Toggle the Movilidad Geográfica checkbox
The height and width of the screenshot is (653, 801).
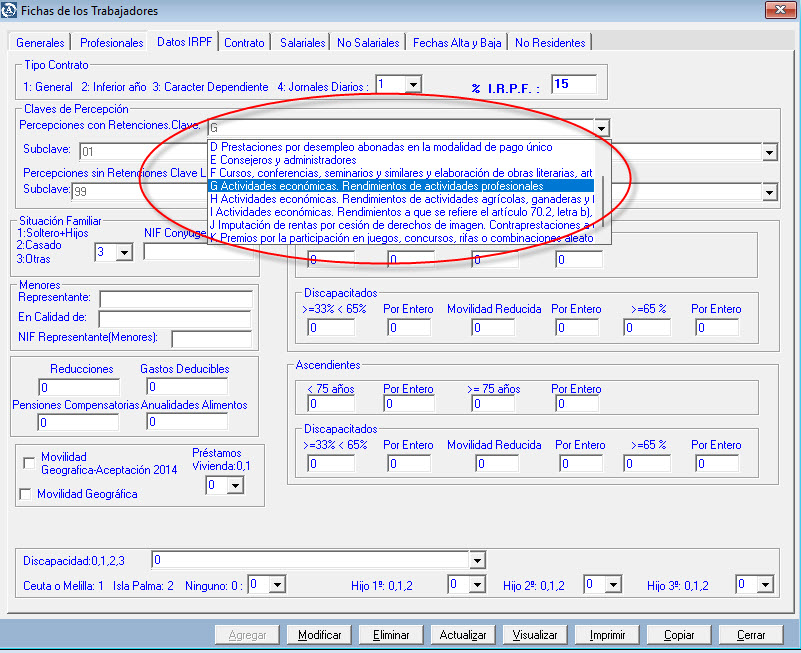point(26,494)
